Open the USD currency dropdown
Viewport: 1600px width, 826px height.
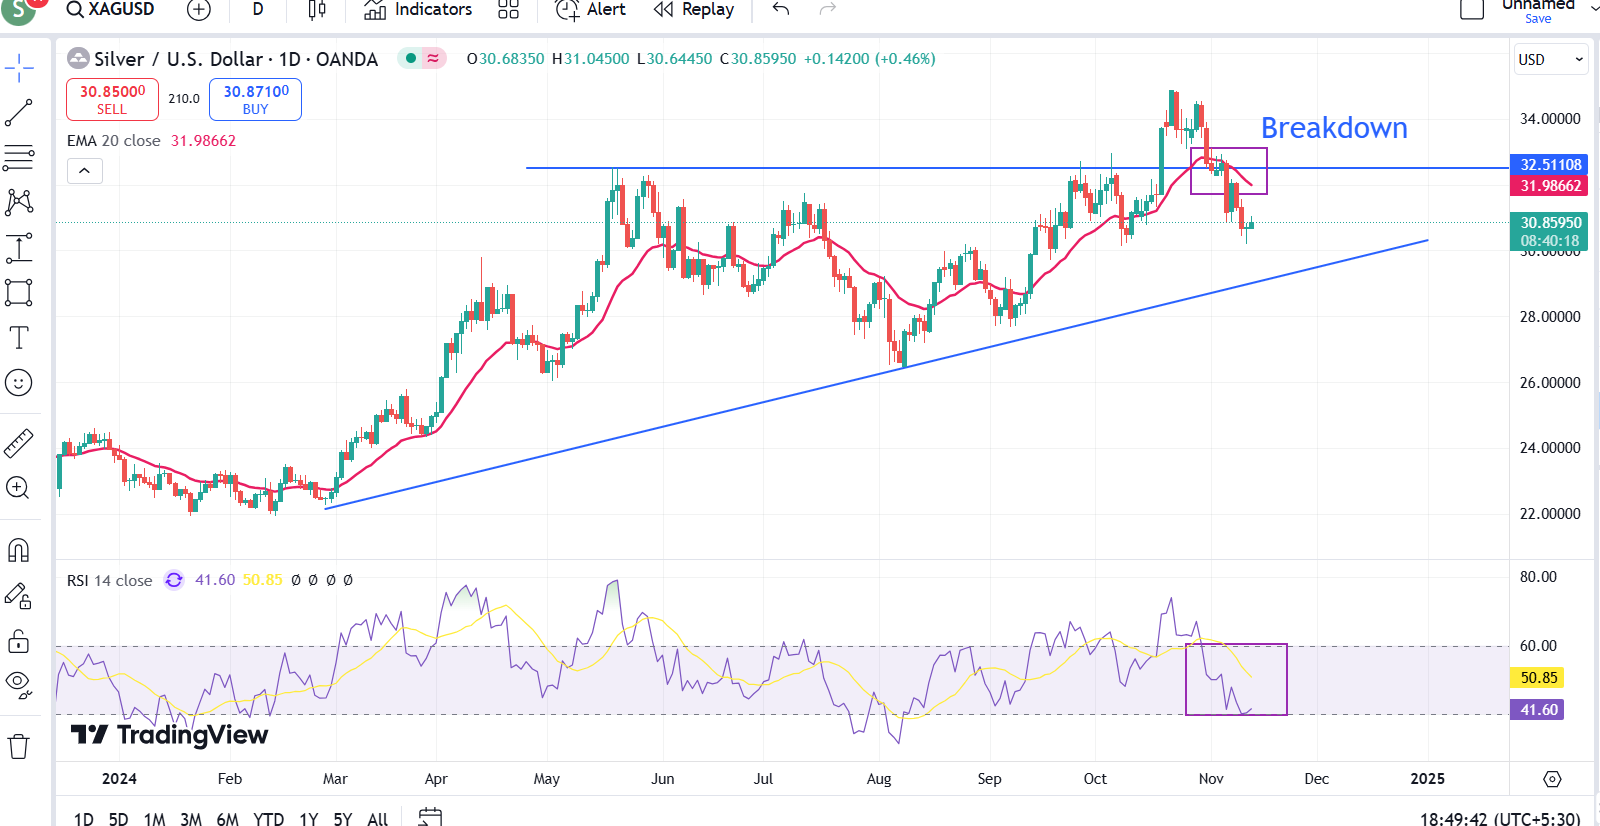1550,60
